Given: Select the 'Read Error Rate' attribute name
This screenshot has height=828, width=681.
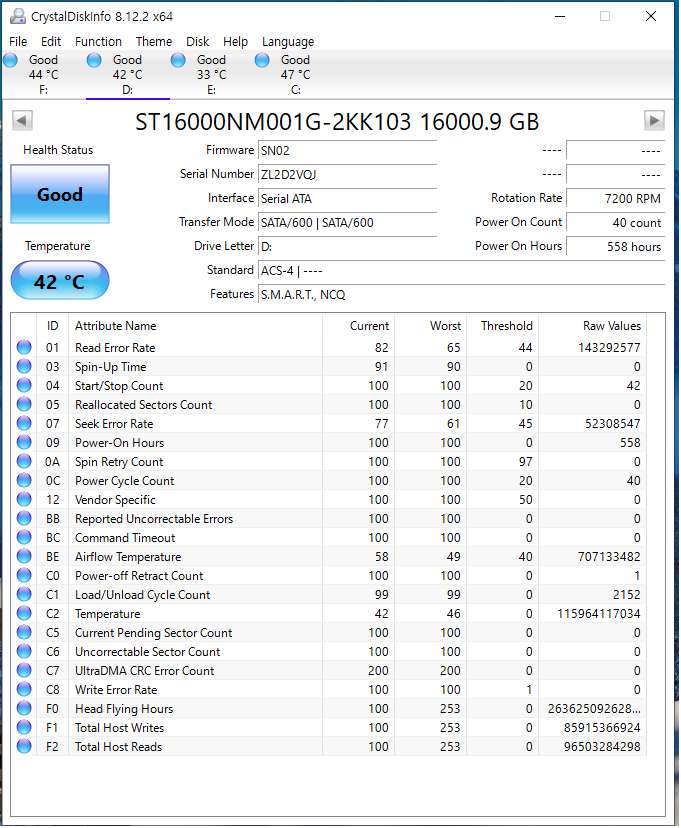Looking at the screenshot, I should click(115, 348).
